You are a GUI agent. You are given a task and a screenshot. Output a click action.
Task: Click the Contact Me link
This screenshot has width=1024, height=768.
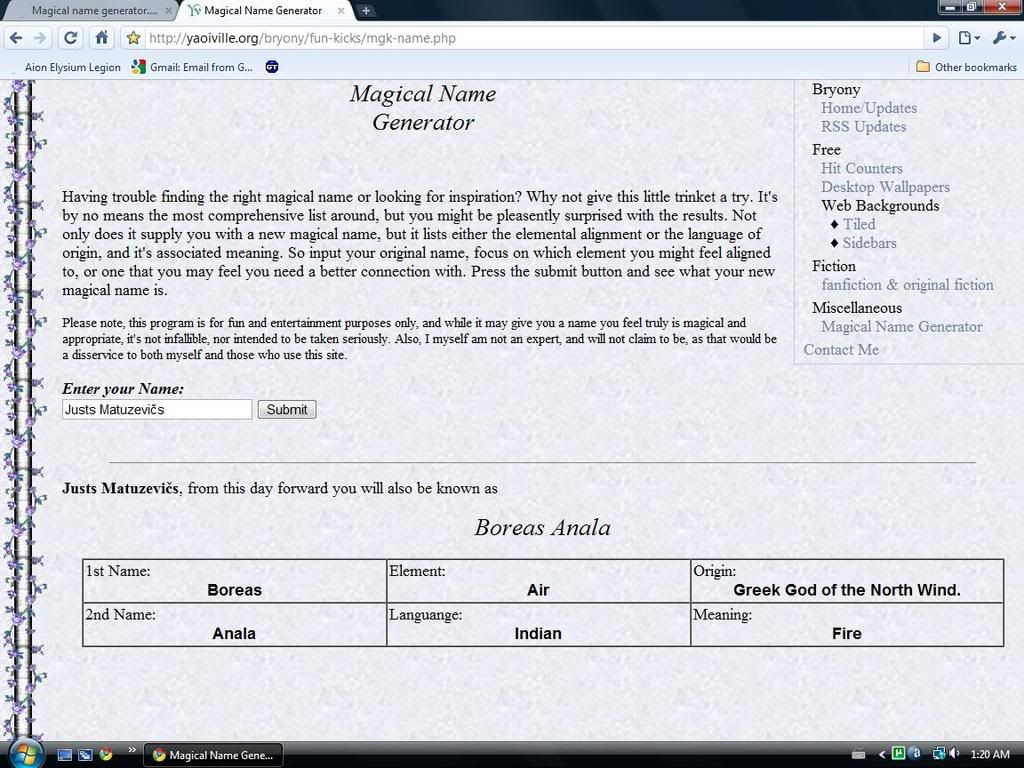[840, 349]
